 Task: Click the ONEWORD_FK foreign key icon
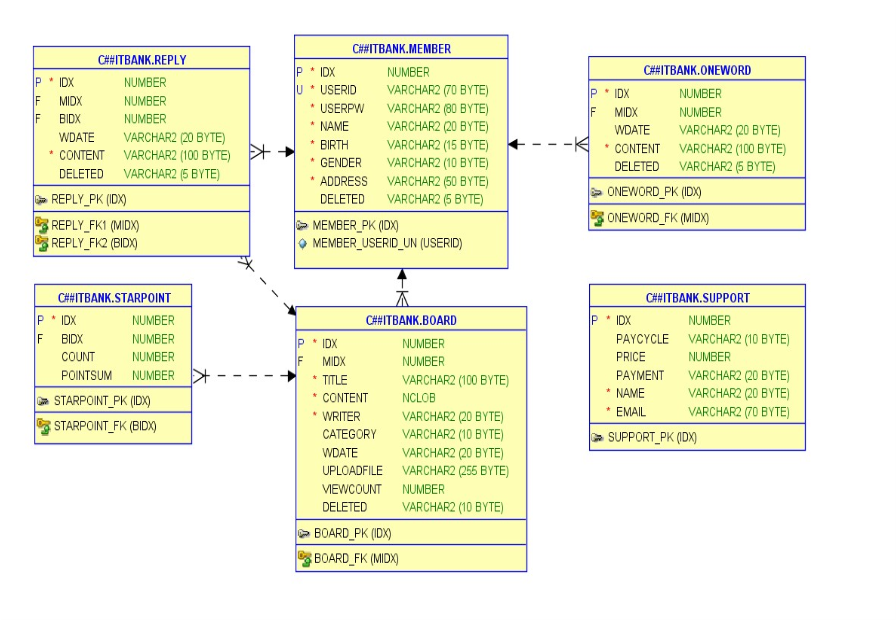point(597,218)
